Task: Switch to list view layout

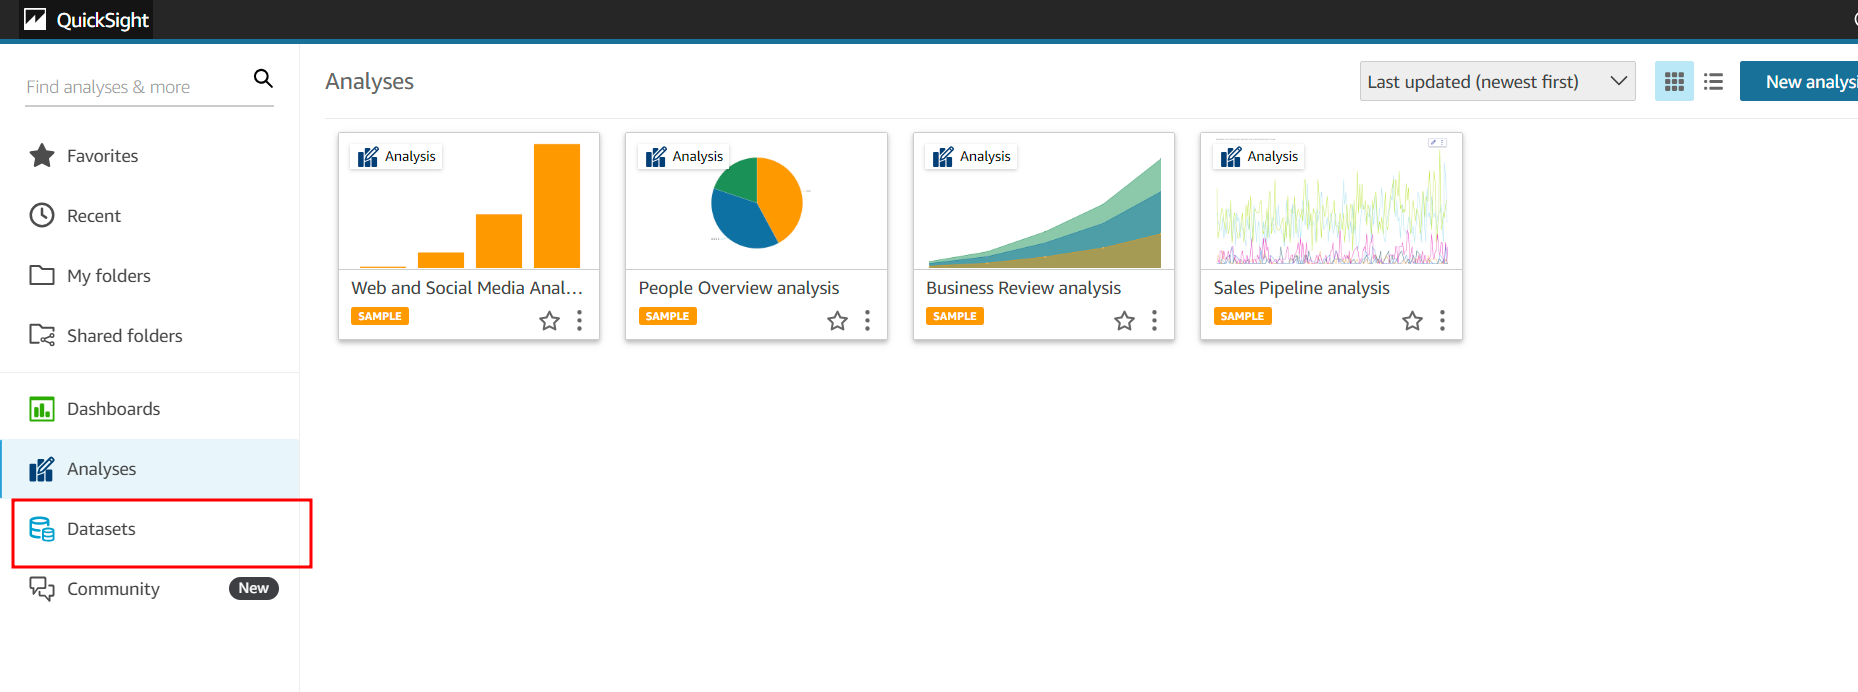Action: (1713, 81)
